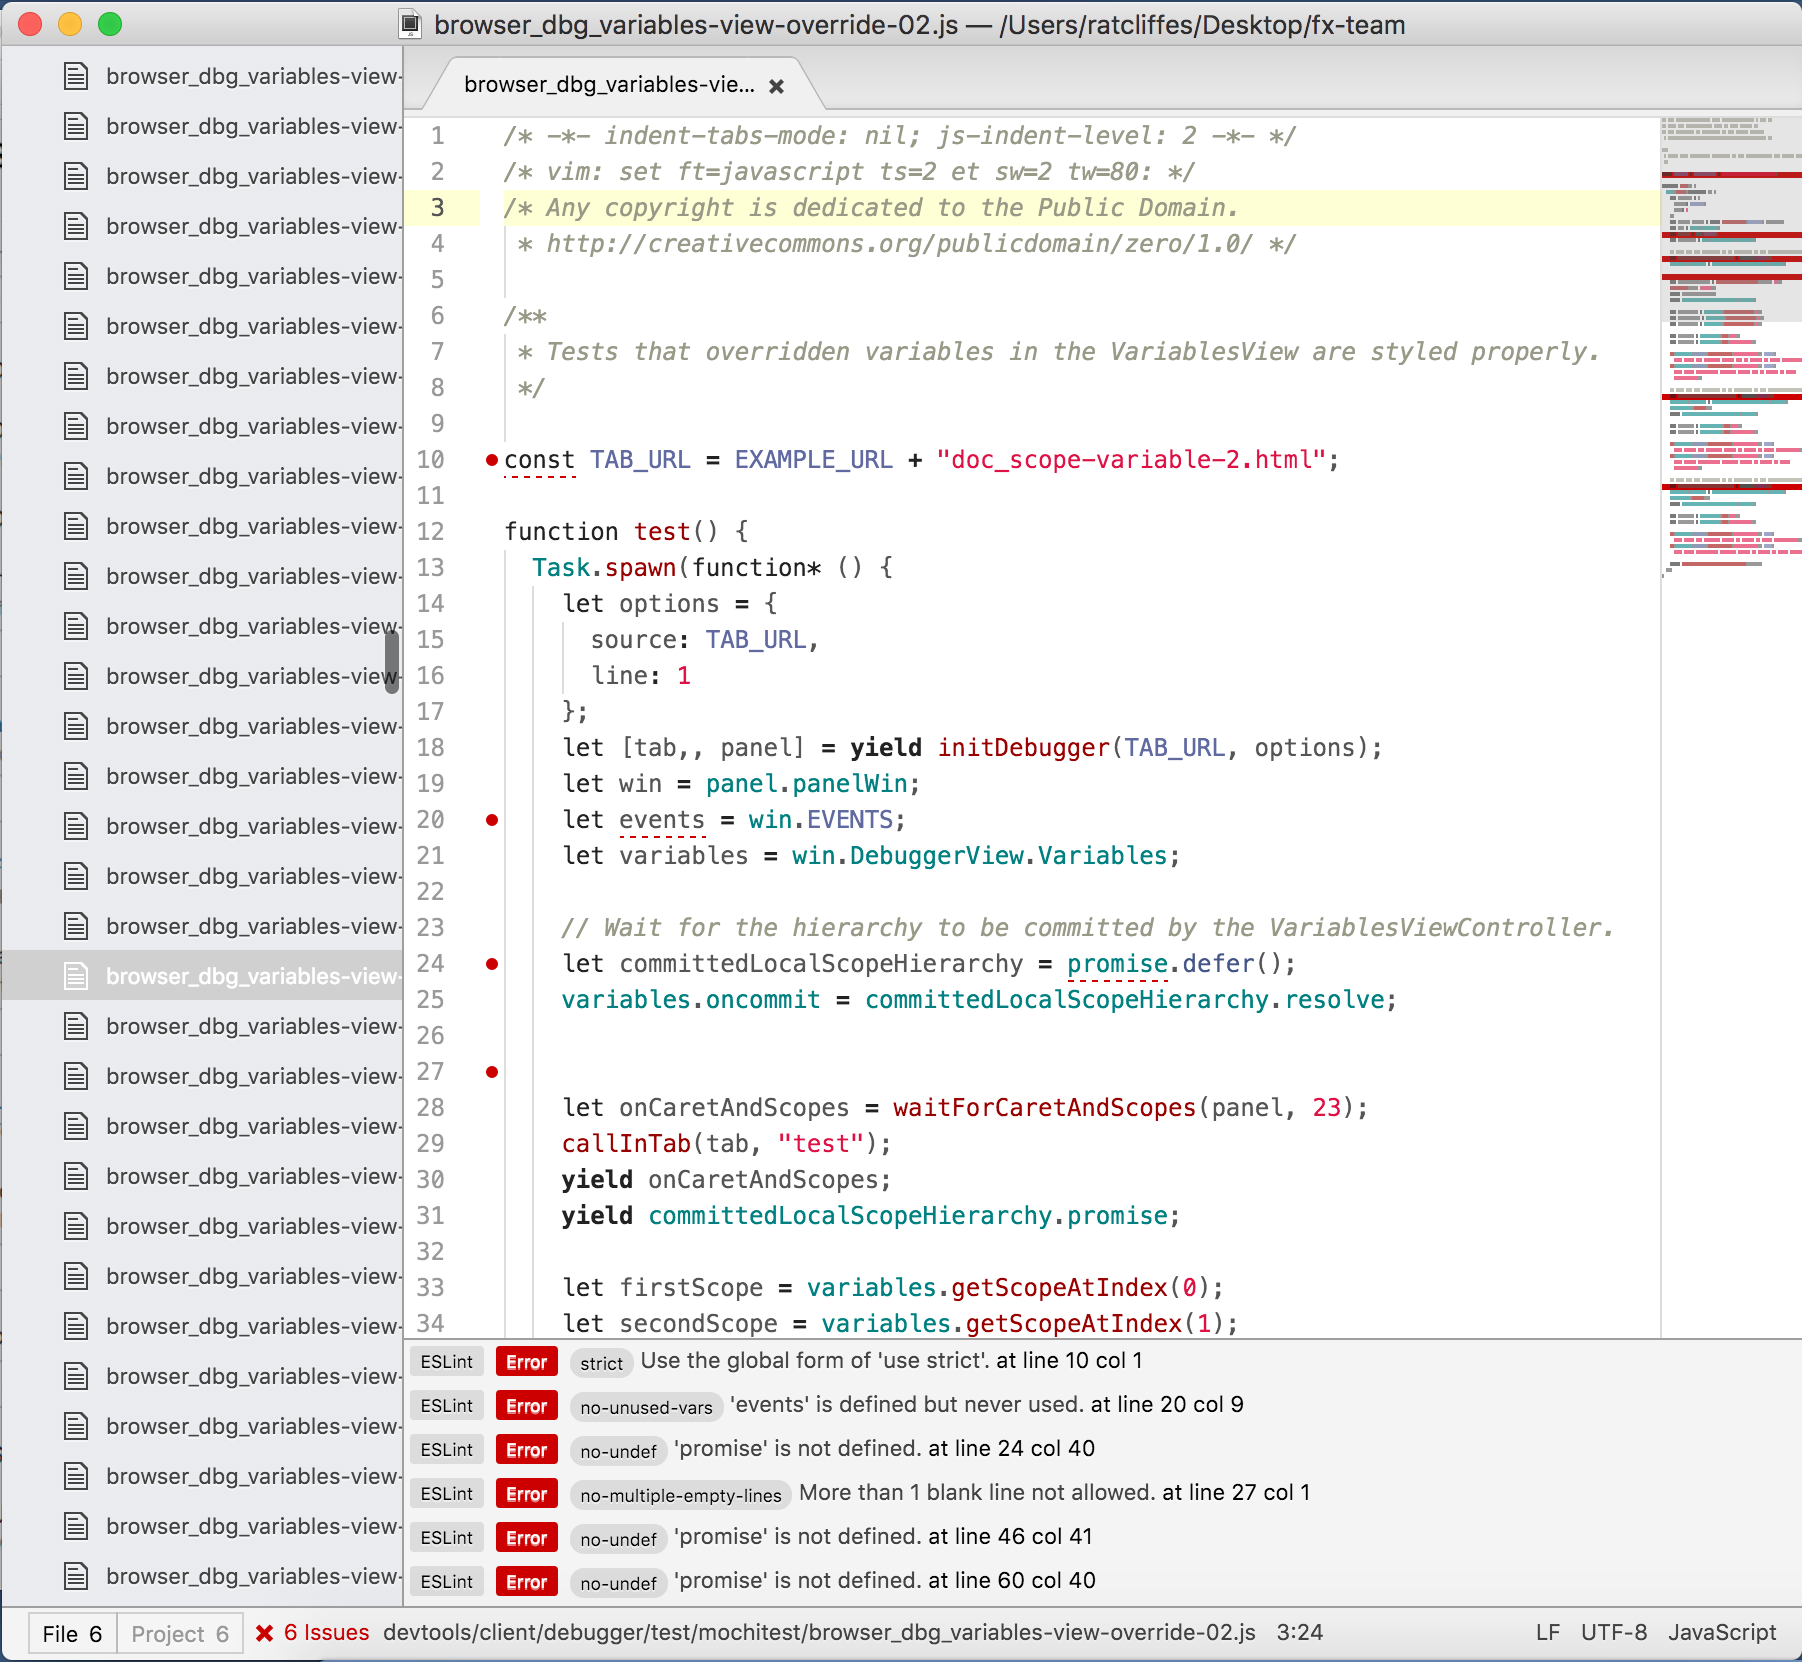Switch to the Project 6 pane
The height and width of the screenshot is (1662, 1802).
(180, 1631)
